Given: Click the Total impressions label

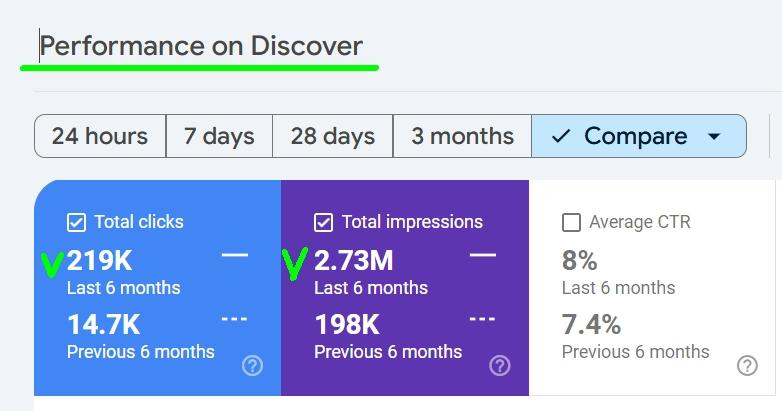Looking at the screenshot, I should pos(412,222).
